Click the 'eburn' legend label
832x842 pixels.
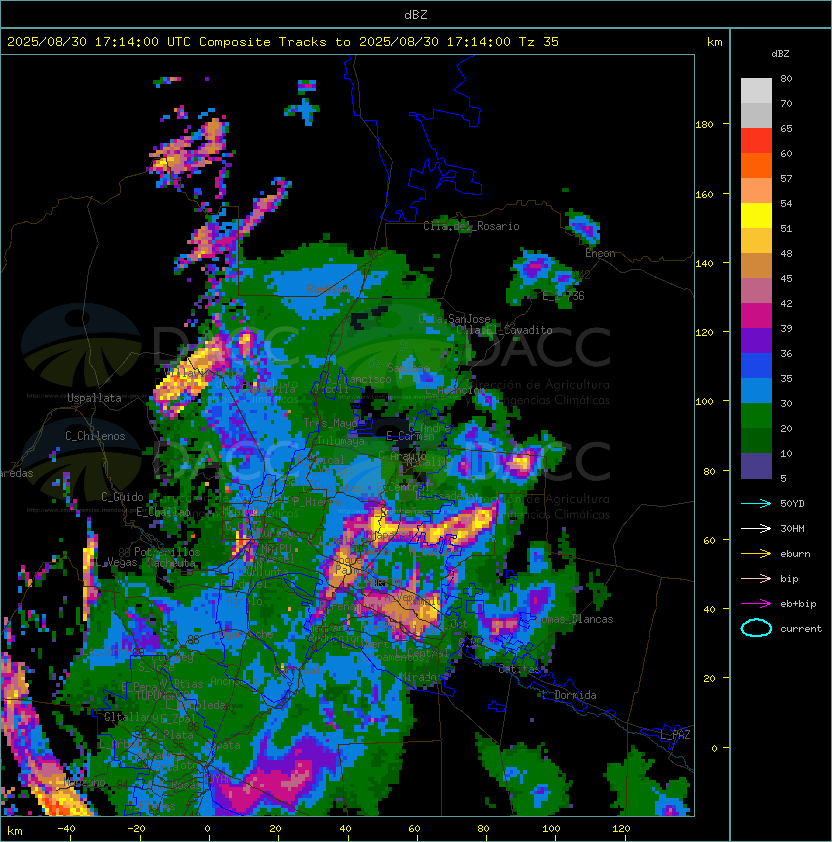[795, 554]
